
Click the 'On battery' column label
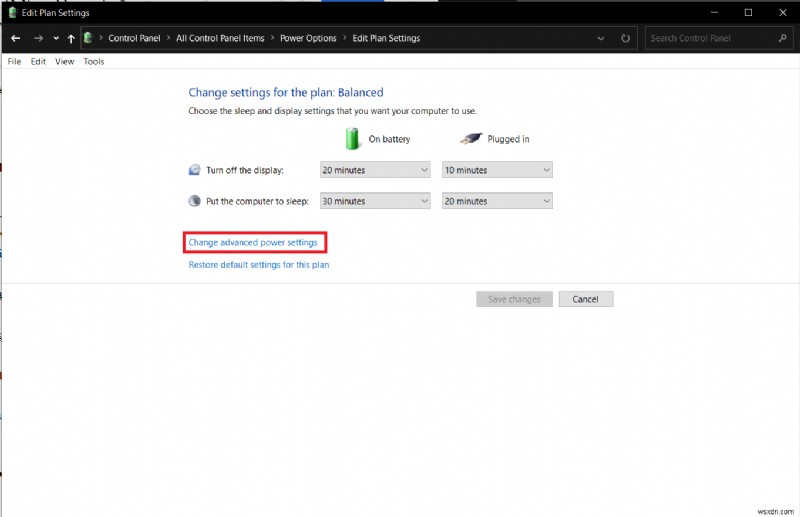389,139
